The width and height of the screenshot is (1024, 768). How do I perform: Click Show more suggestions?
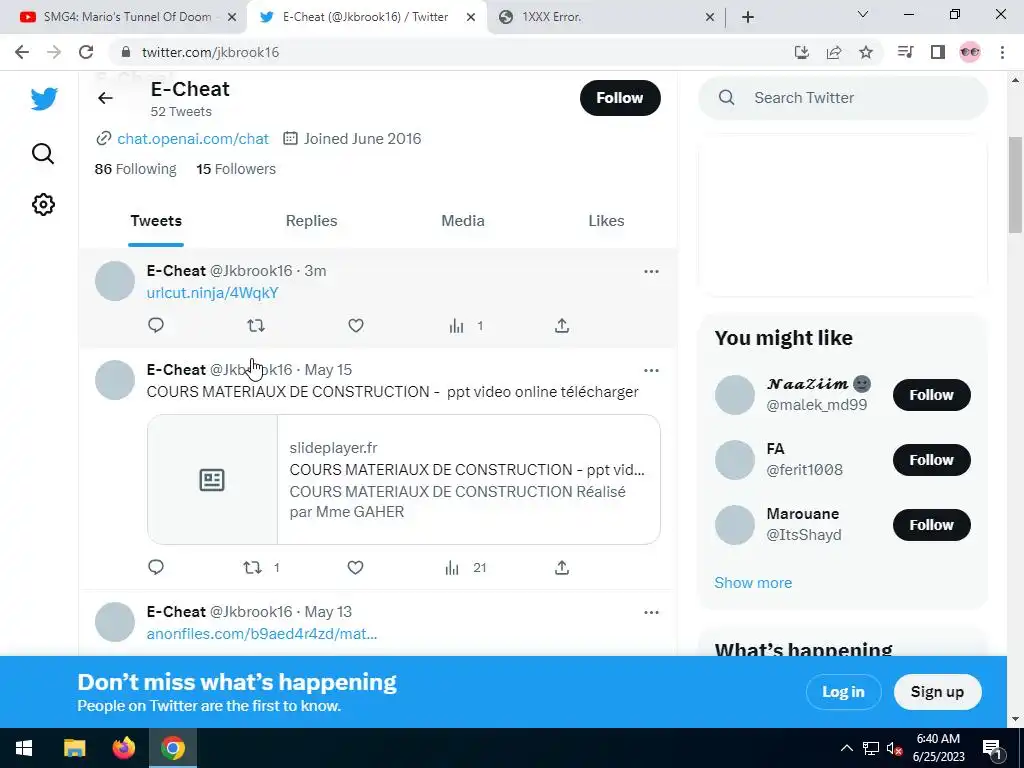click(x=753, y=583)
